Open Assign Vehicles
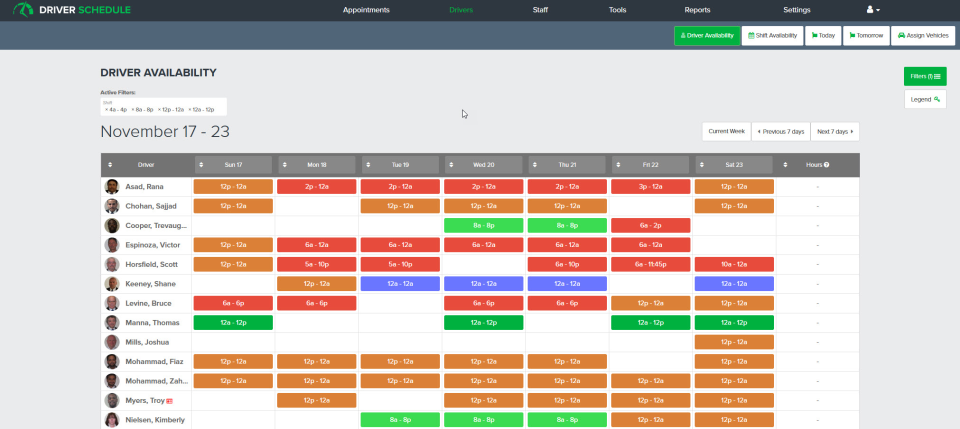960x429 pixels. pyautogui.click(x=923, y=35)
